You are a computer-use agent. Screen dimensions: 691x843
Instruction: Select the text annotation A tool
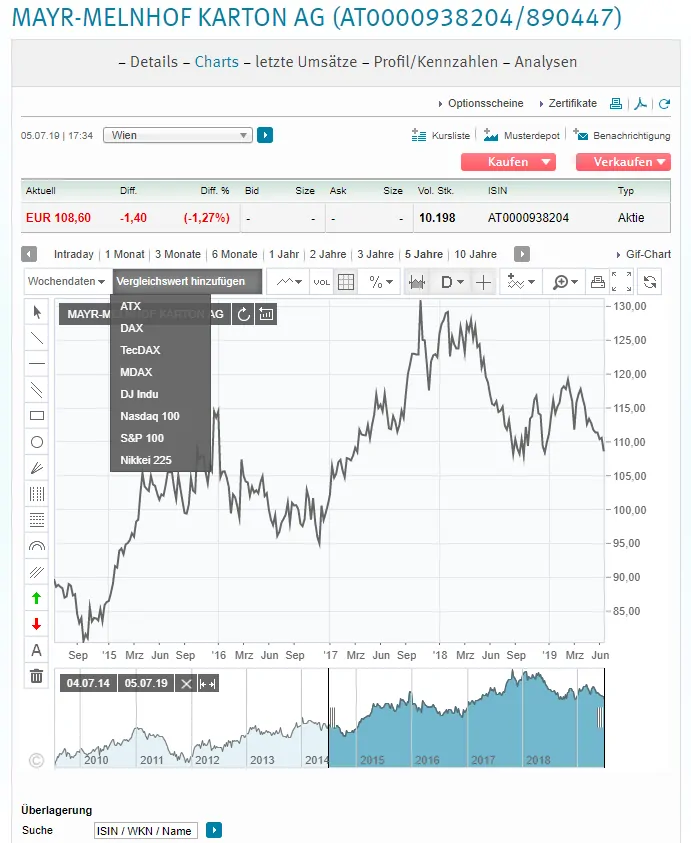[x=37, y=650]
